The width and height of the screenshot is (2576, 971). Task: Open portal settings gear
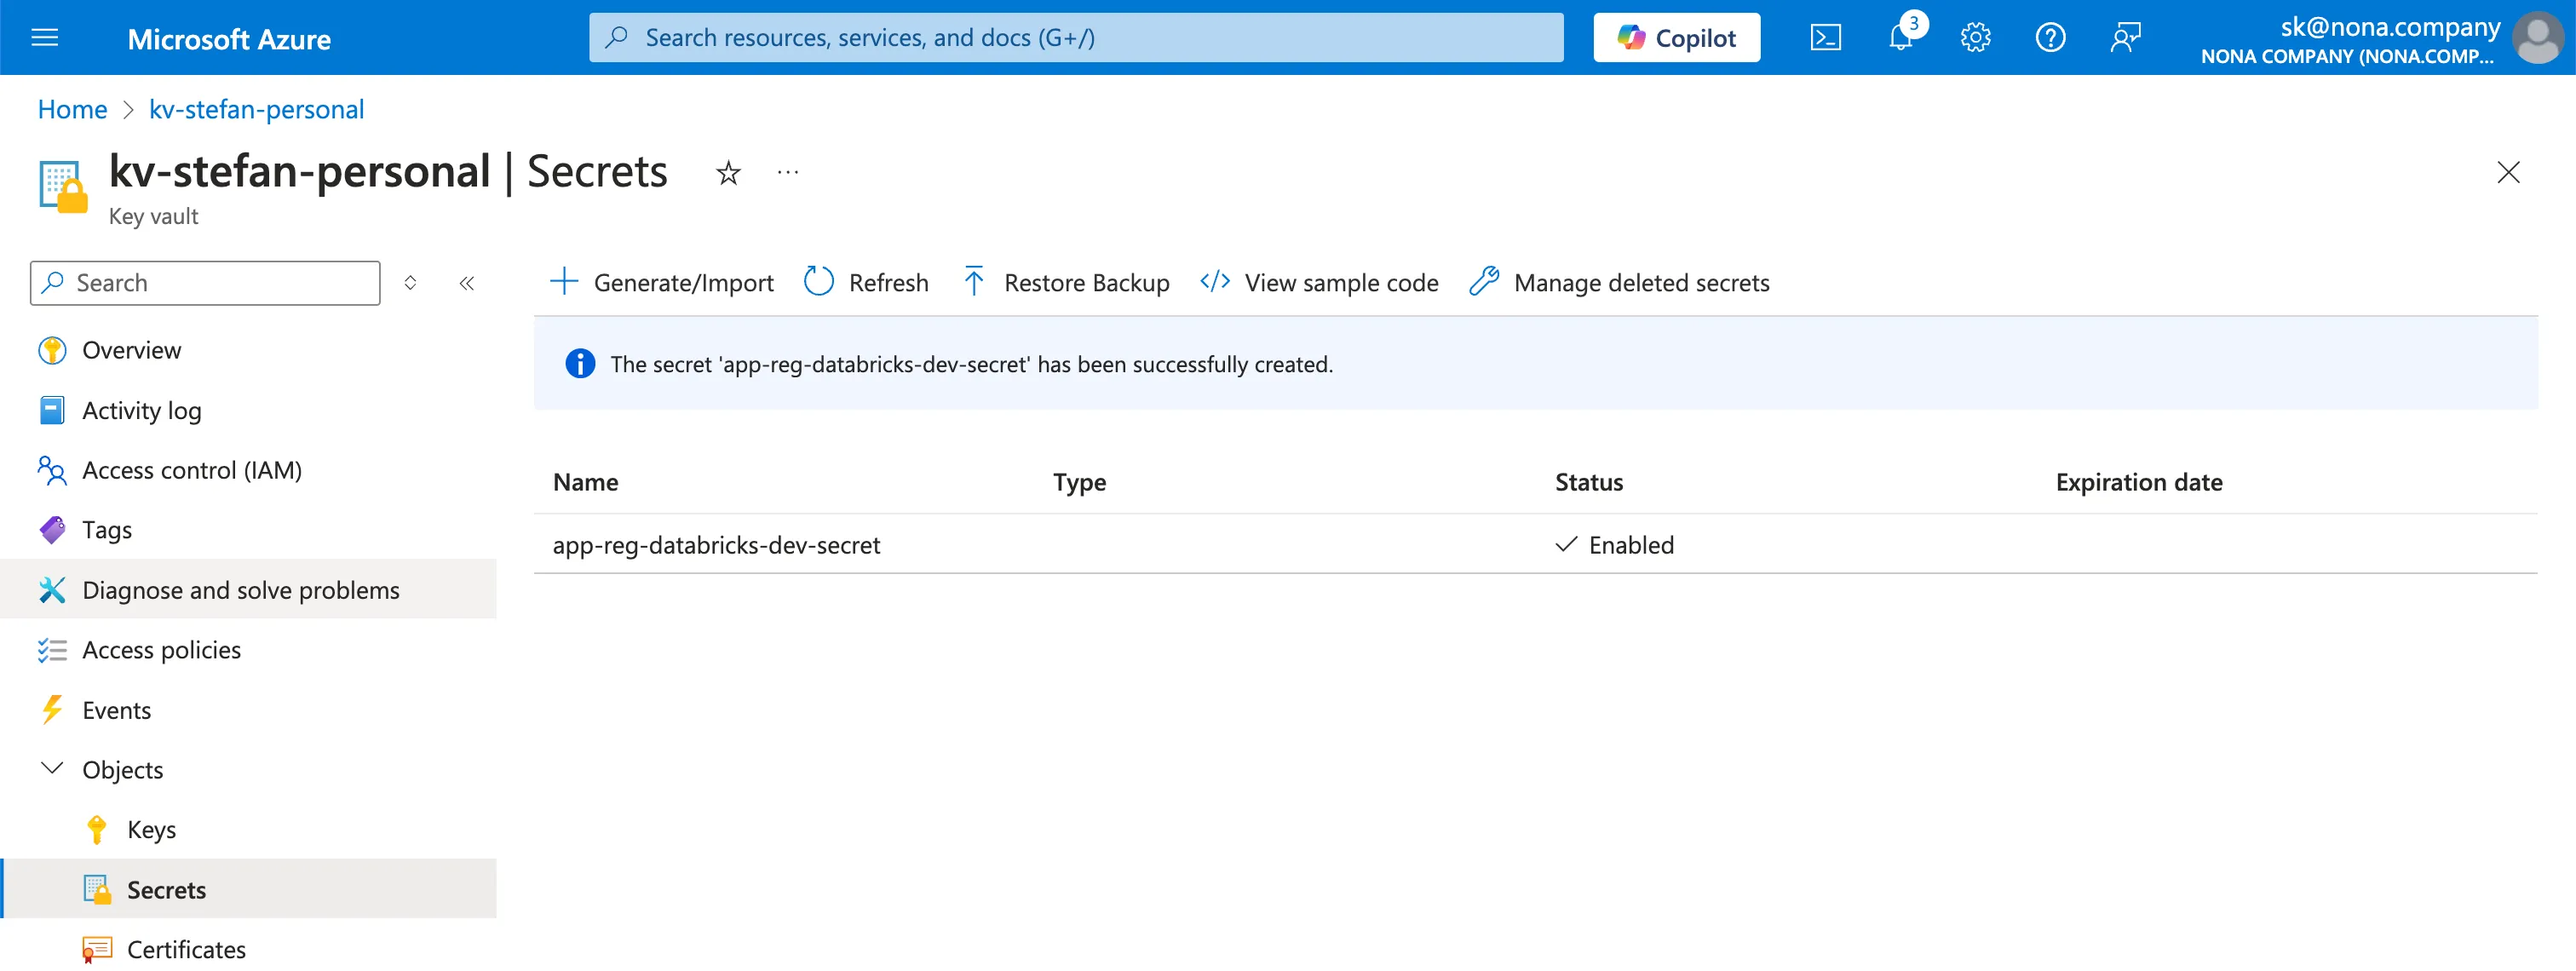pyautogui.click(x=1975, y=38)
